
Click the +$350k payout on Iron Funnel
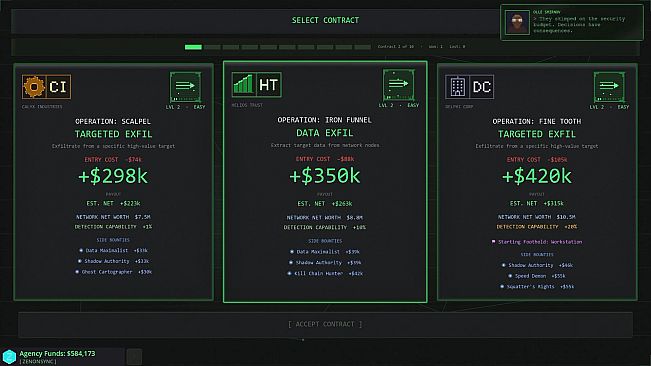[x=325, y=176]
